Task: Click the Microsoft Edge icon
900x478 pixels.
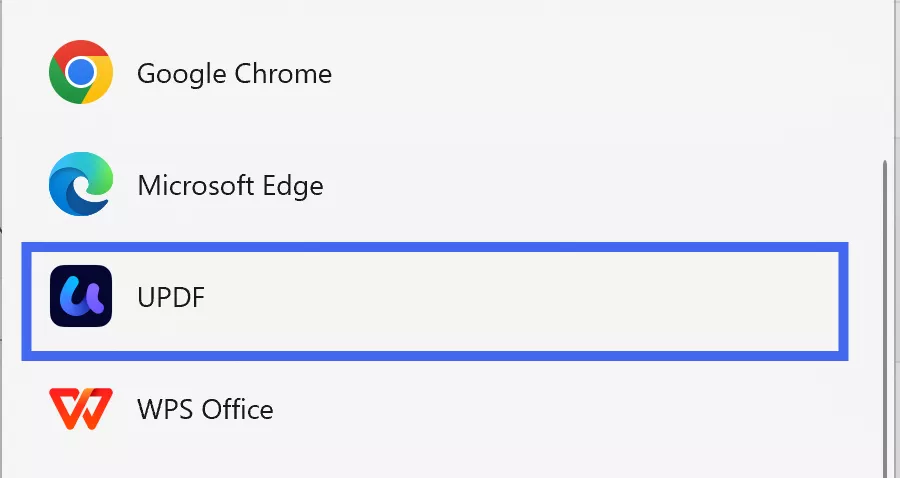Action: 81,185
